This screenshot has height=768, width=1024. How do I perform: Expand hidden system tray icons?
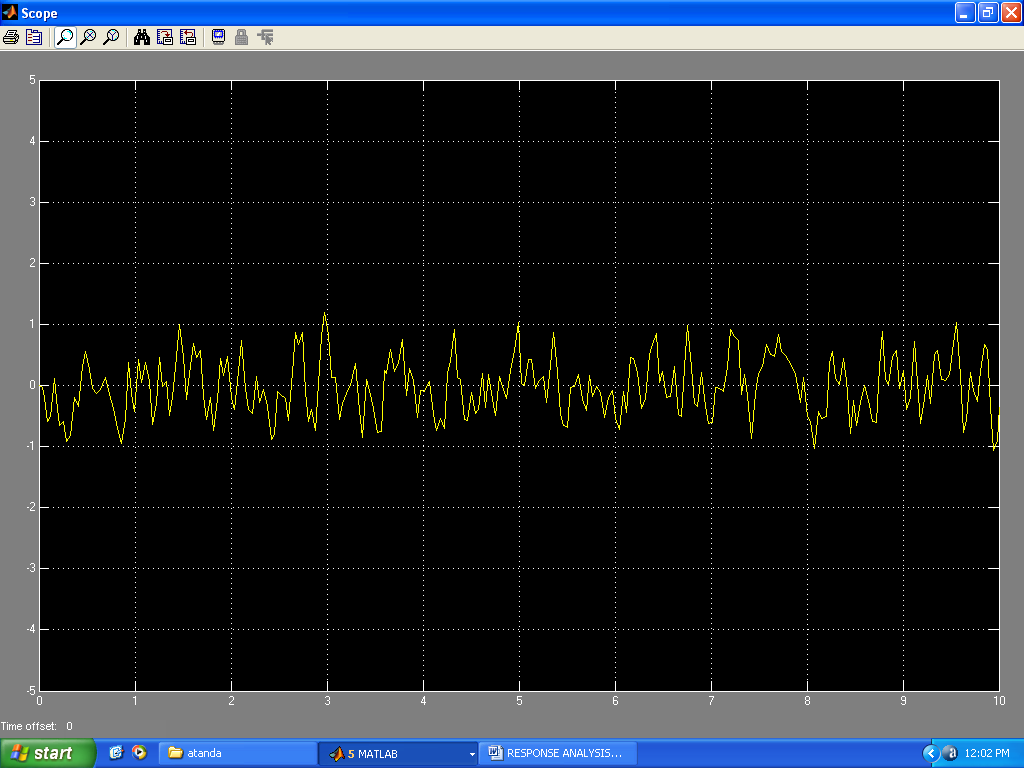click(x=930, y=753)
